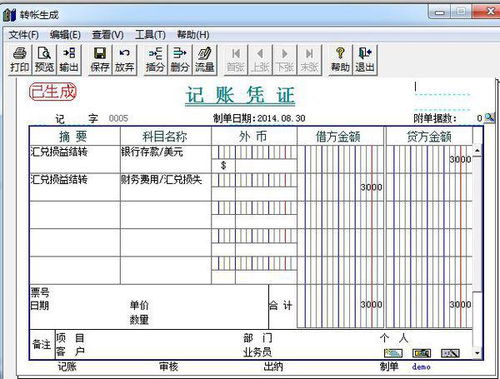Click the 合计 credit total 3000
This screenshot has width=500, height=379.
pyautogui.click(x=460, y=304)
